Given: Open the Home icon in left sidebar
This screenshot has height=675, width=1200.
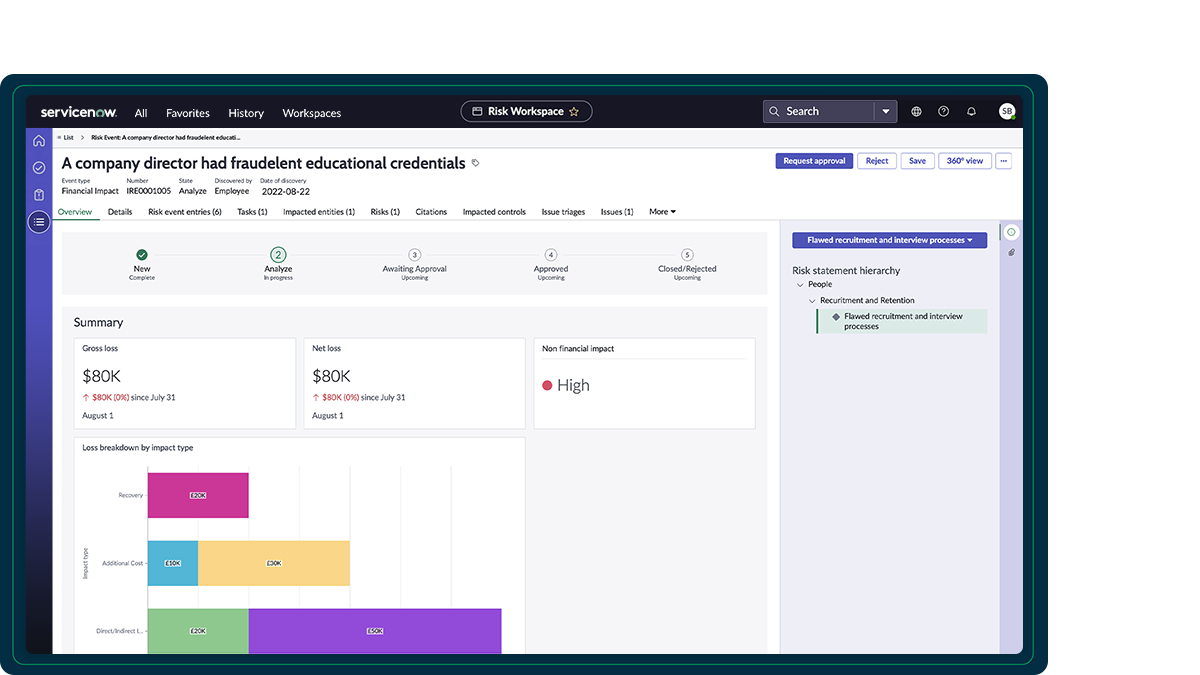Looking at the screenshot, I should [x=39, y=141].
